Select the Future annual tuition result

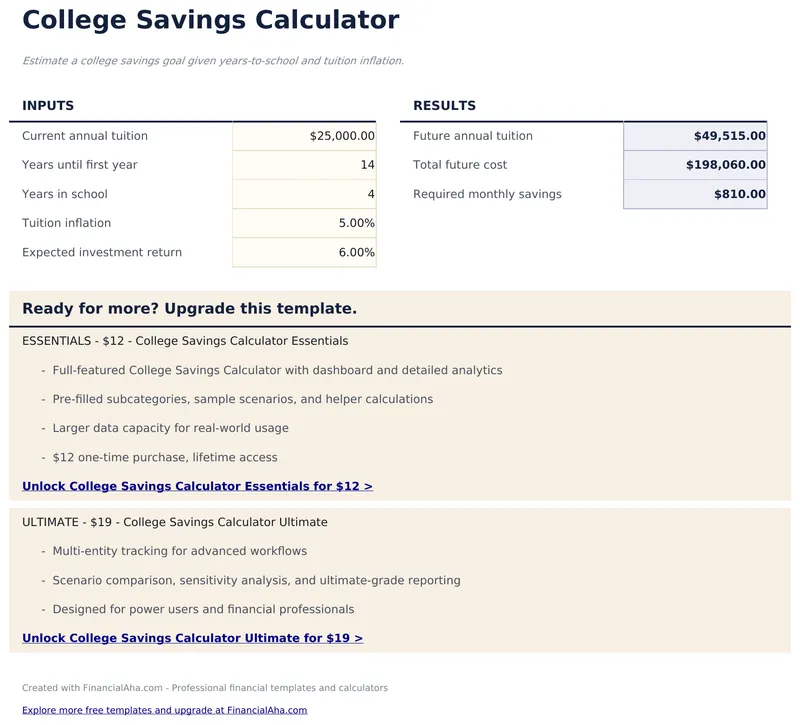coord(695,136)
